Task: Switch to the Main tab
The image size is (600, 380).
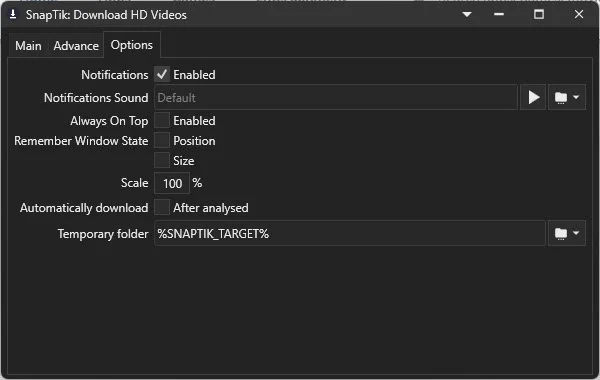Action: click(28, 46)
